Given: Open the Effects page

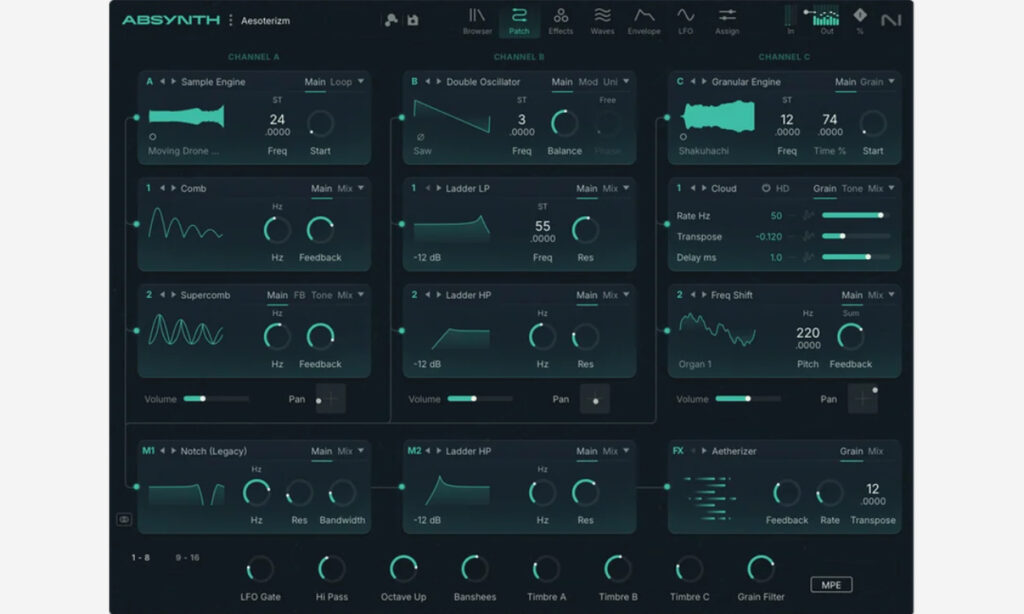Looking at the screenshot, I should (x=560, y=21).
